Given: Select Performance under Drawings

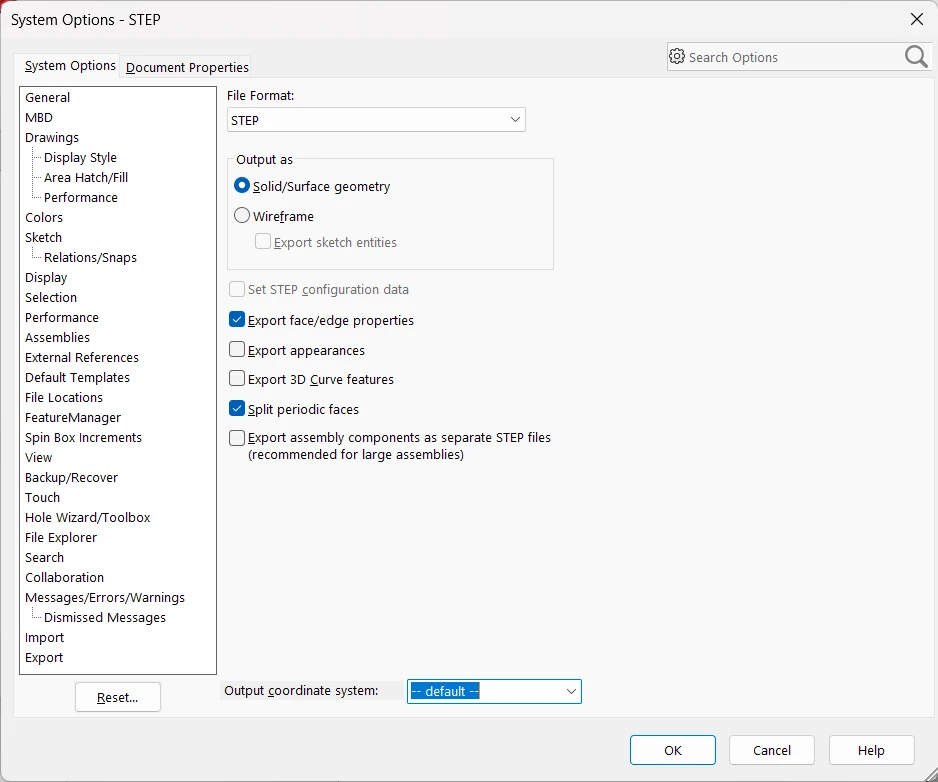Looking at the screenshot, I should 81,197.
